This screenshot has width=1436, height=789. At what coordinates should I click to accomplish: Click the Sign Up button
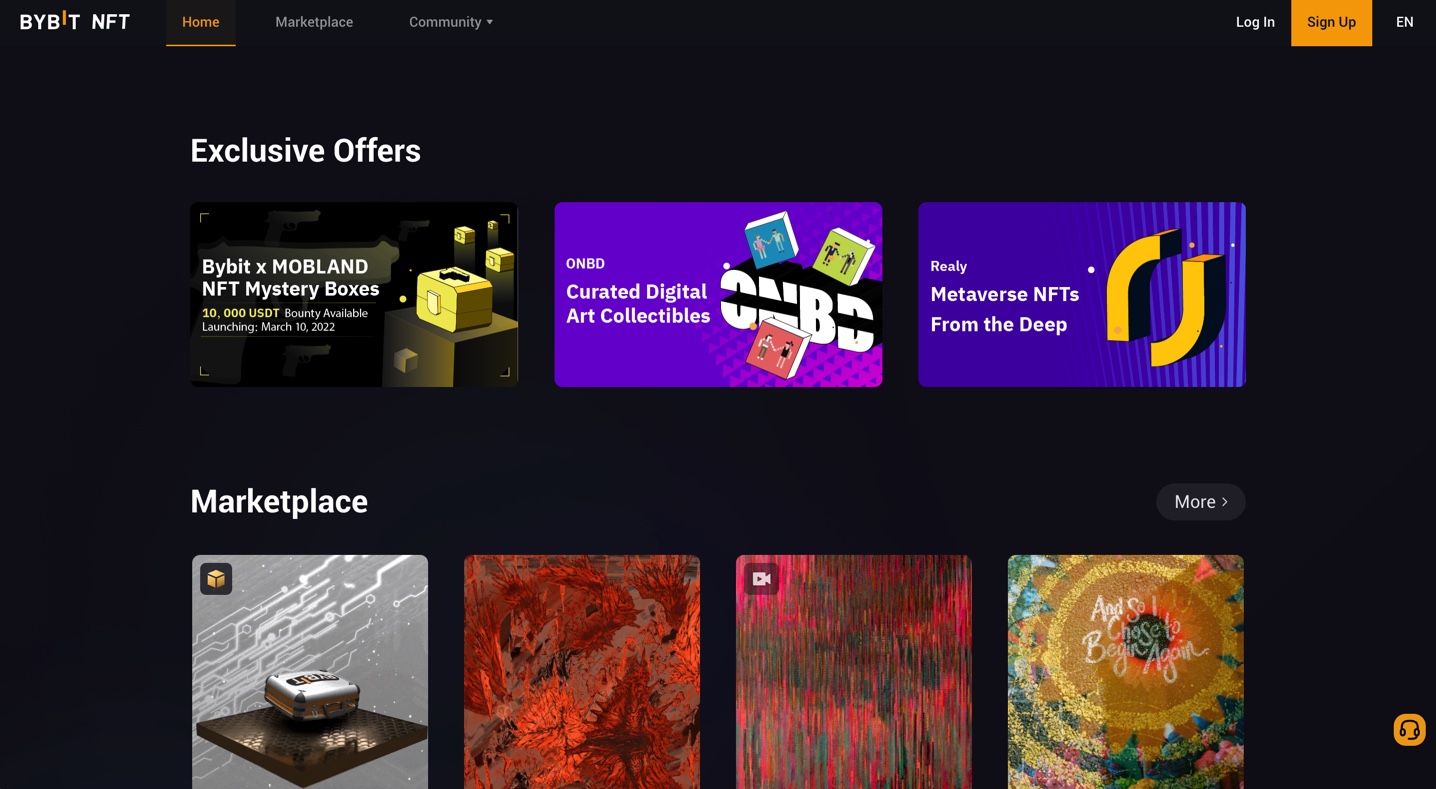1331,22
